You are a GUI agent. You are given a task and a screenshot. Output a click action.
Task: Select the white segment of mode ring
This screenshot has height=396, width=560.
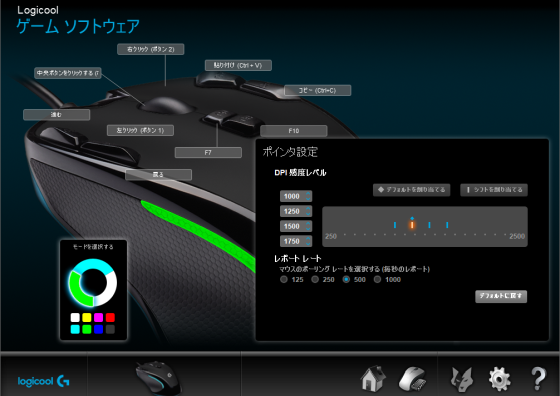(x=109, y=290)
